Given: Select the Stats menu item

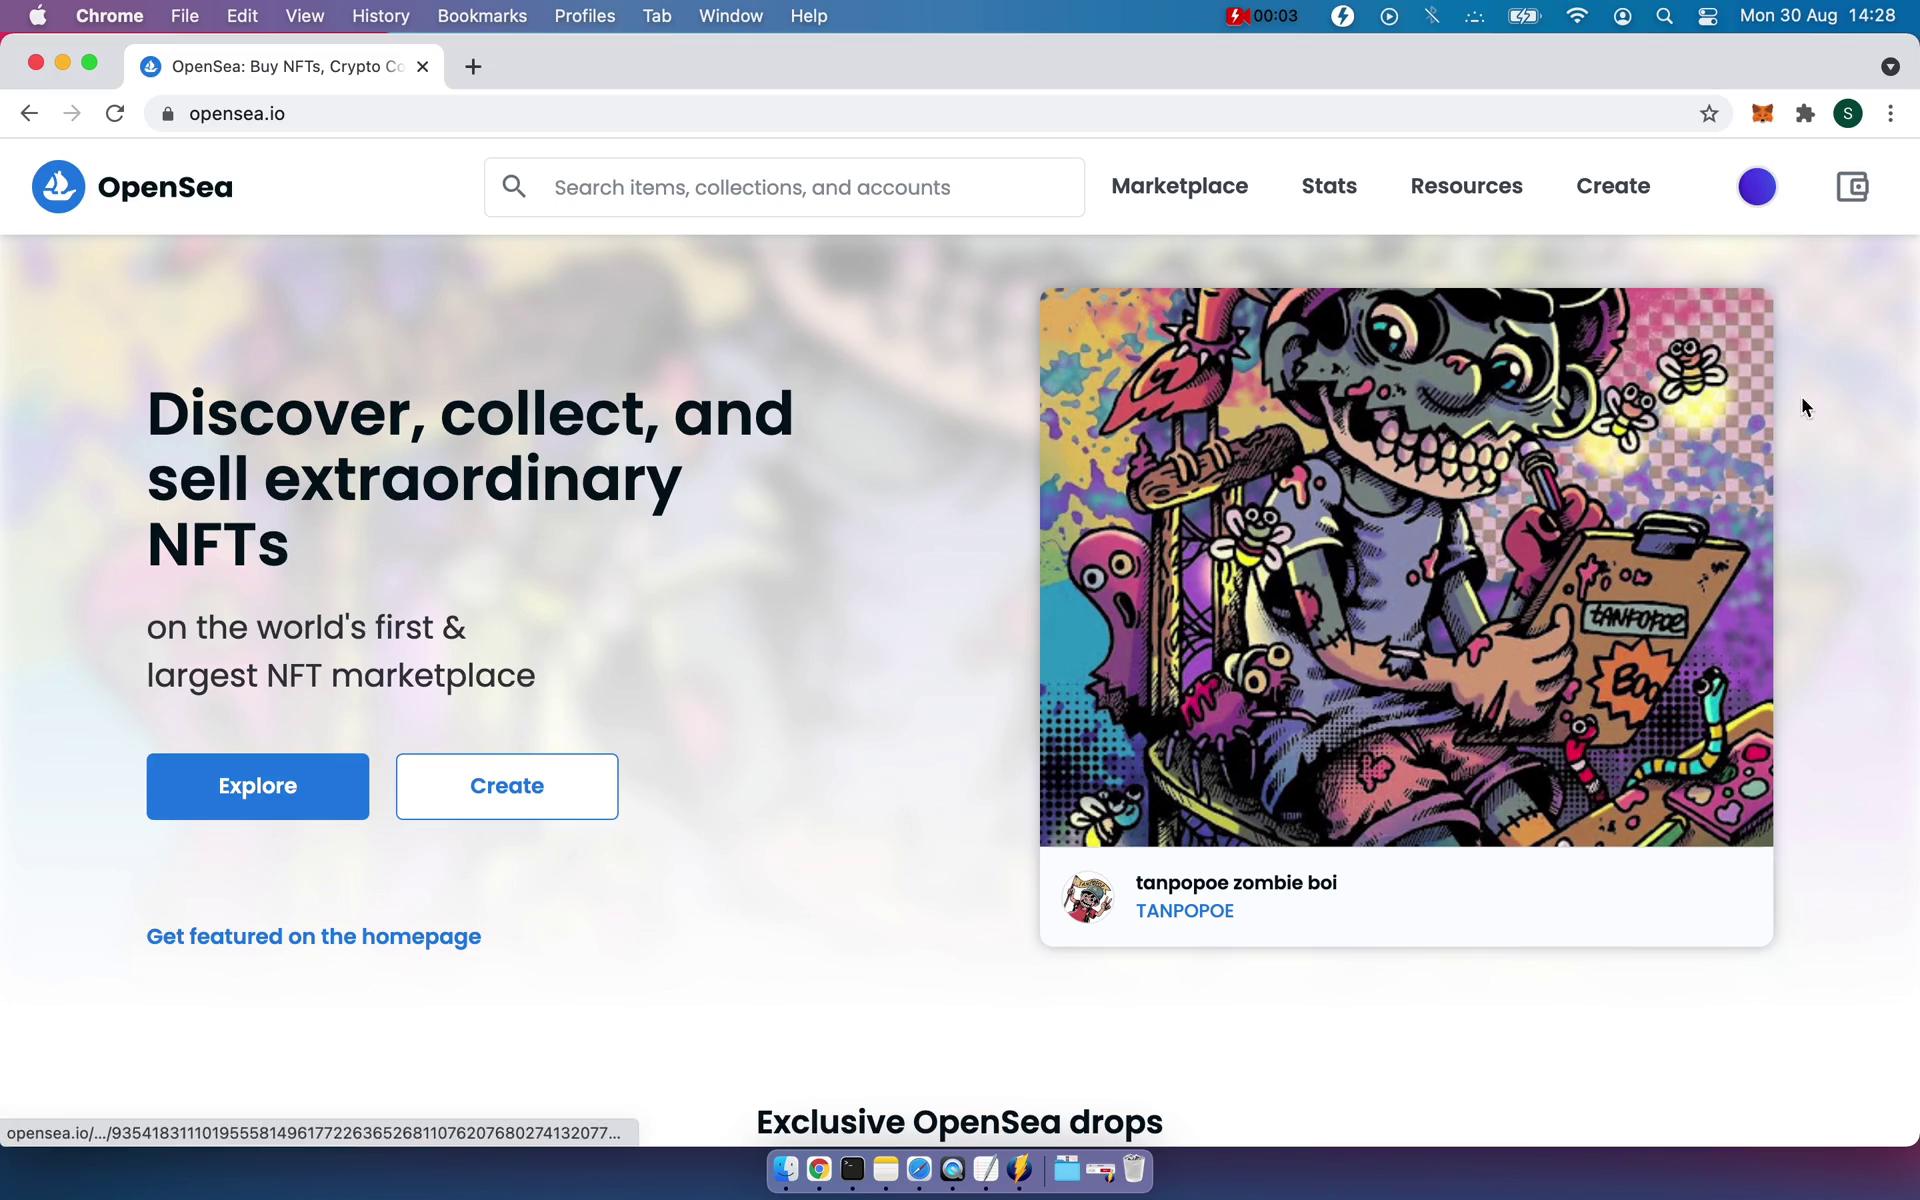Looking at the screenshot, I should (x=1328, y=185).
